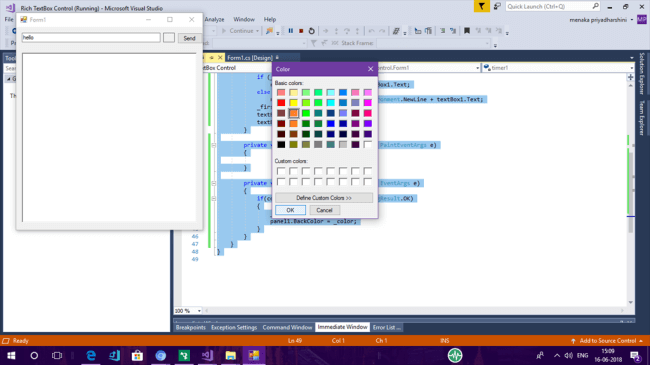Click the Step Over icon
650x365 pixels.
pyautogui.click(x=347, y=31)
